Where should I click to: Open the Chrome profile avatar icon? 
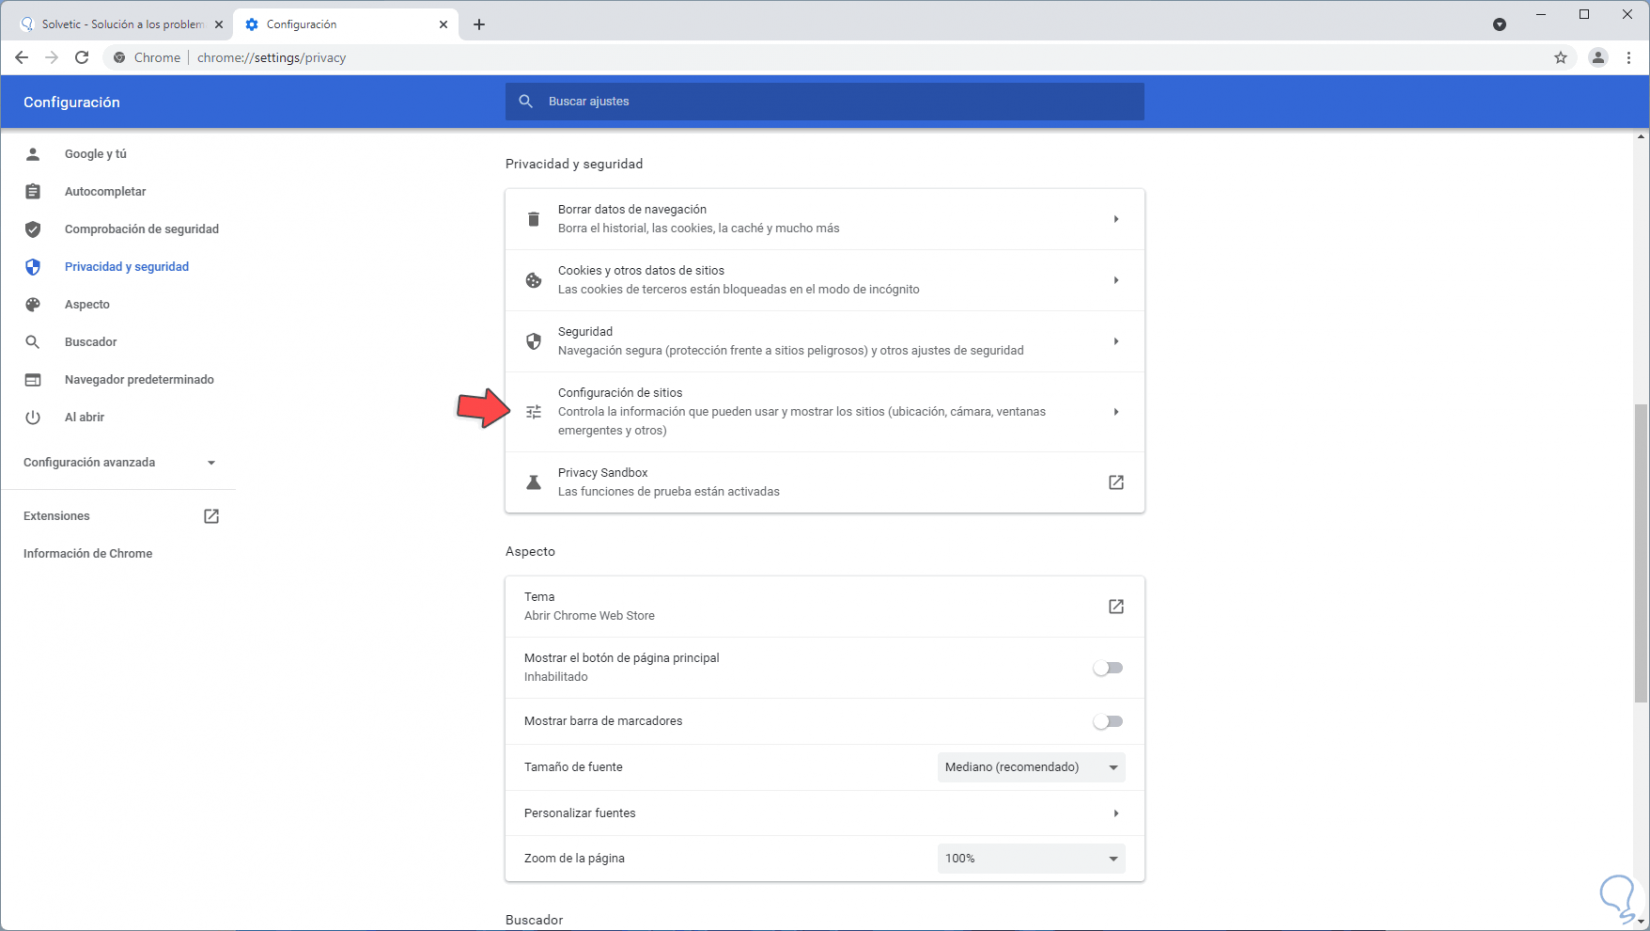tap(1598, 57)
